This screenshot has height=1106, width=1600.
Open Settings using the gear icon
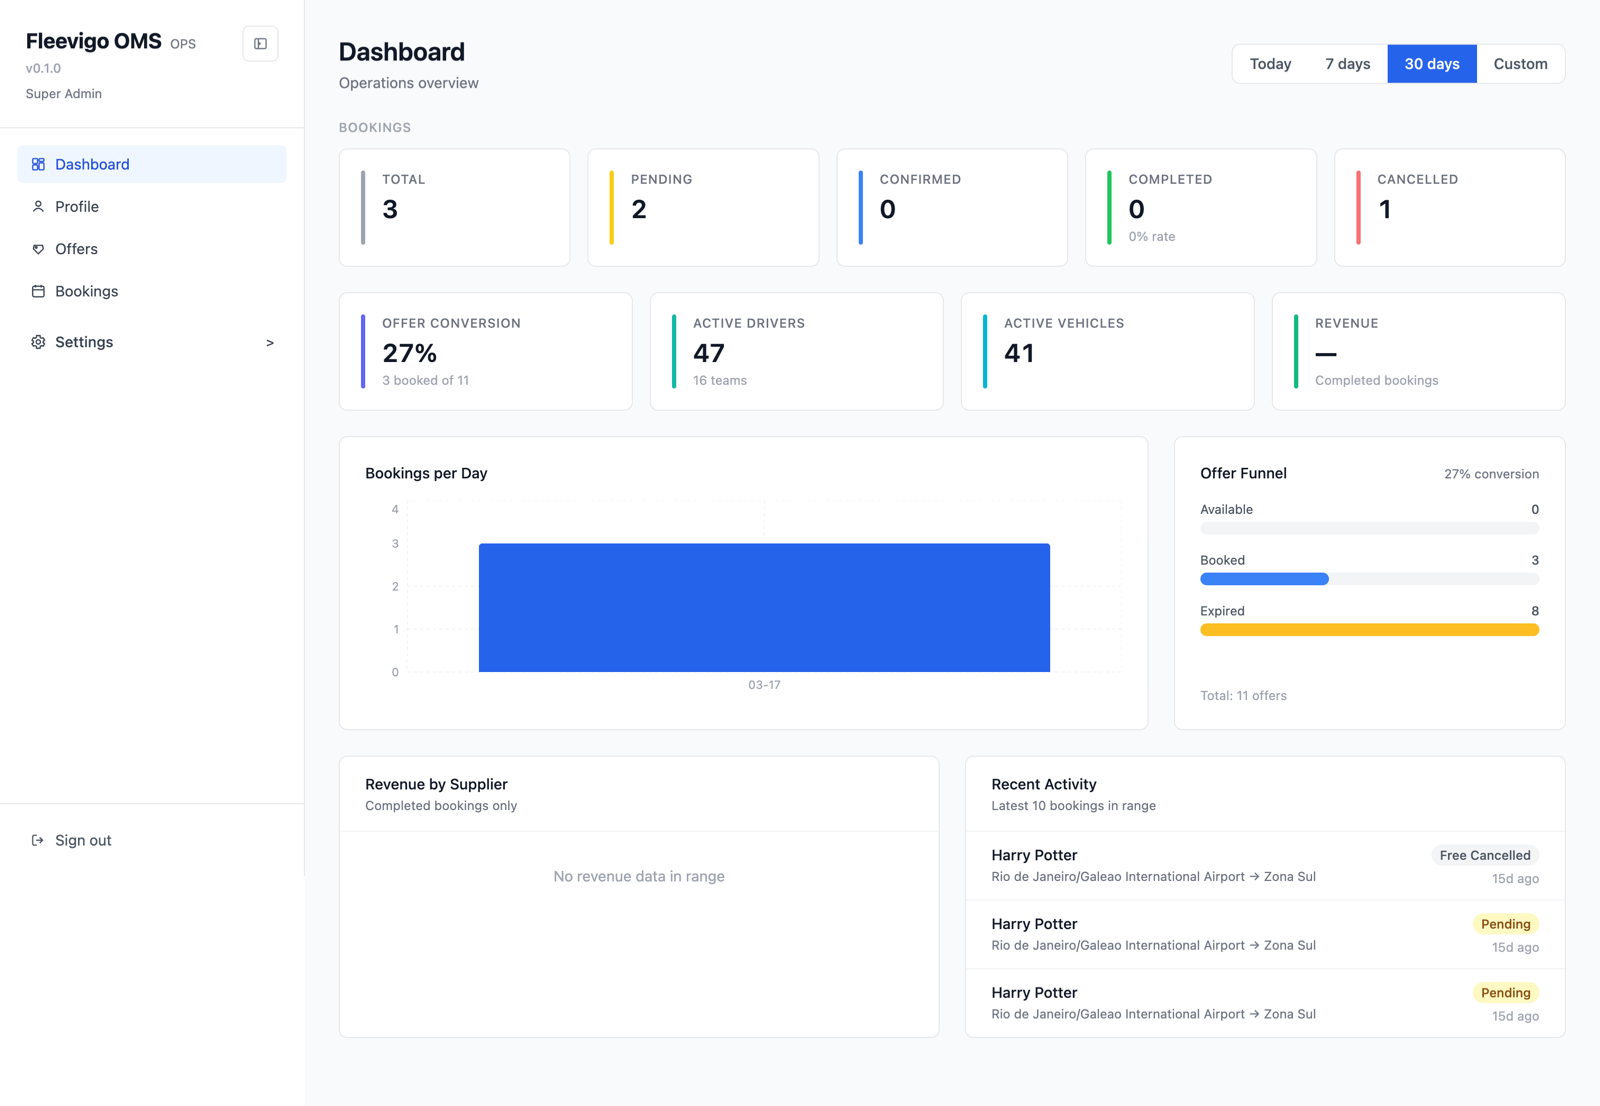click(x=38, y=342)
